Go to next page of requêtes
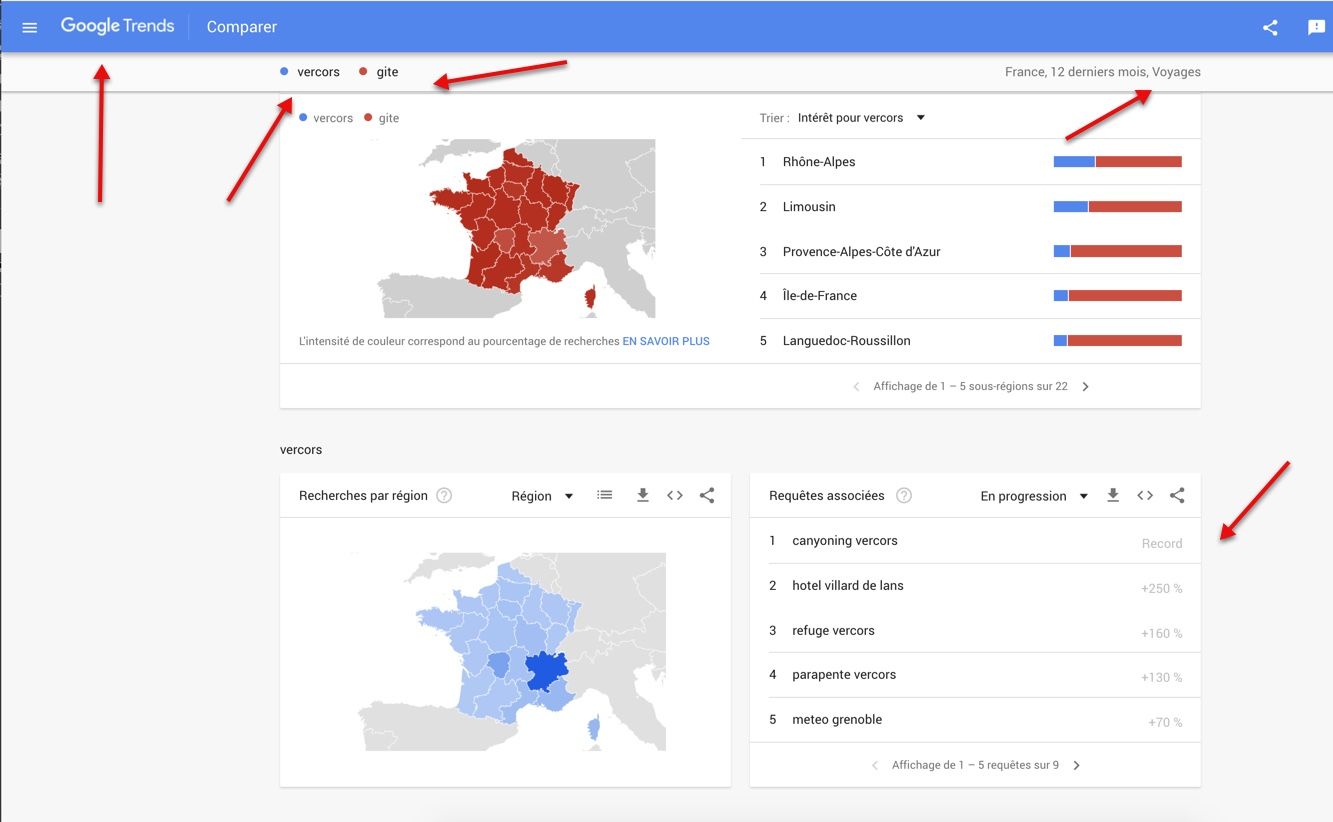1333x822 pixels. point(1077,765)
